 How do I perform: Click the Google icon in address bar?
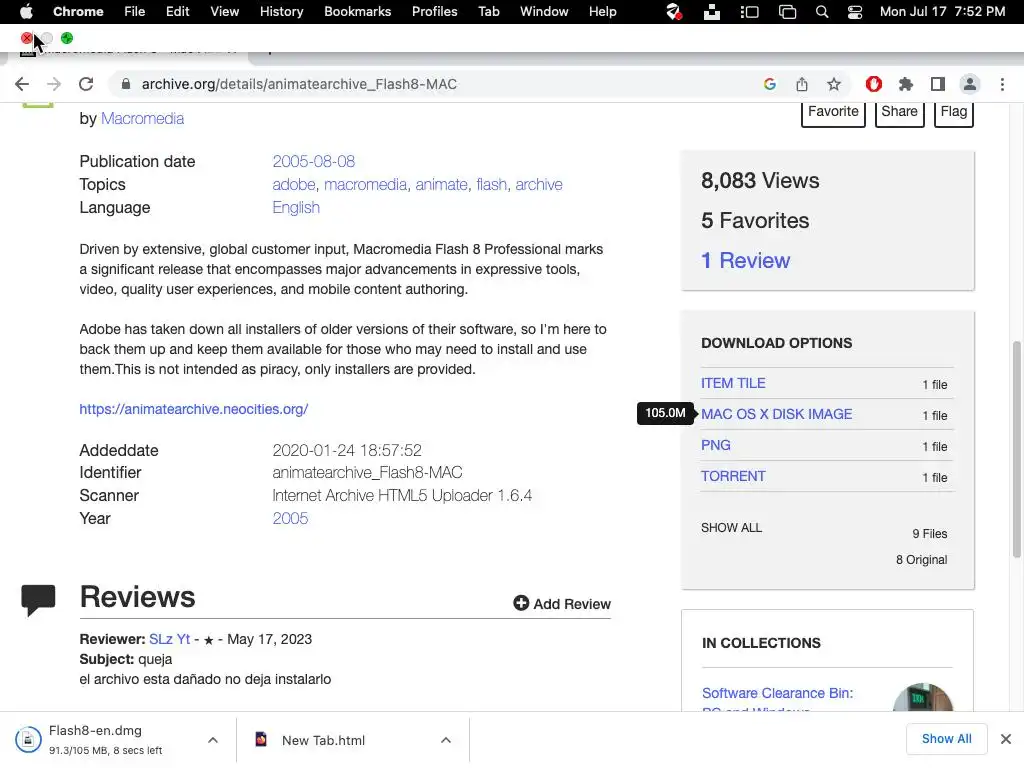coord(770,84)
